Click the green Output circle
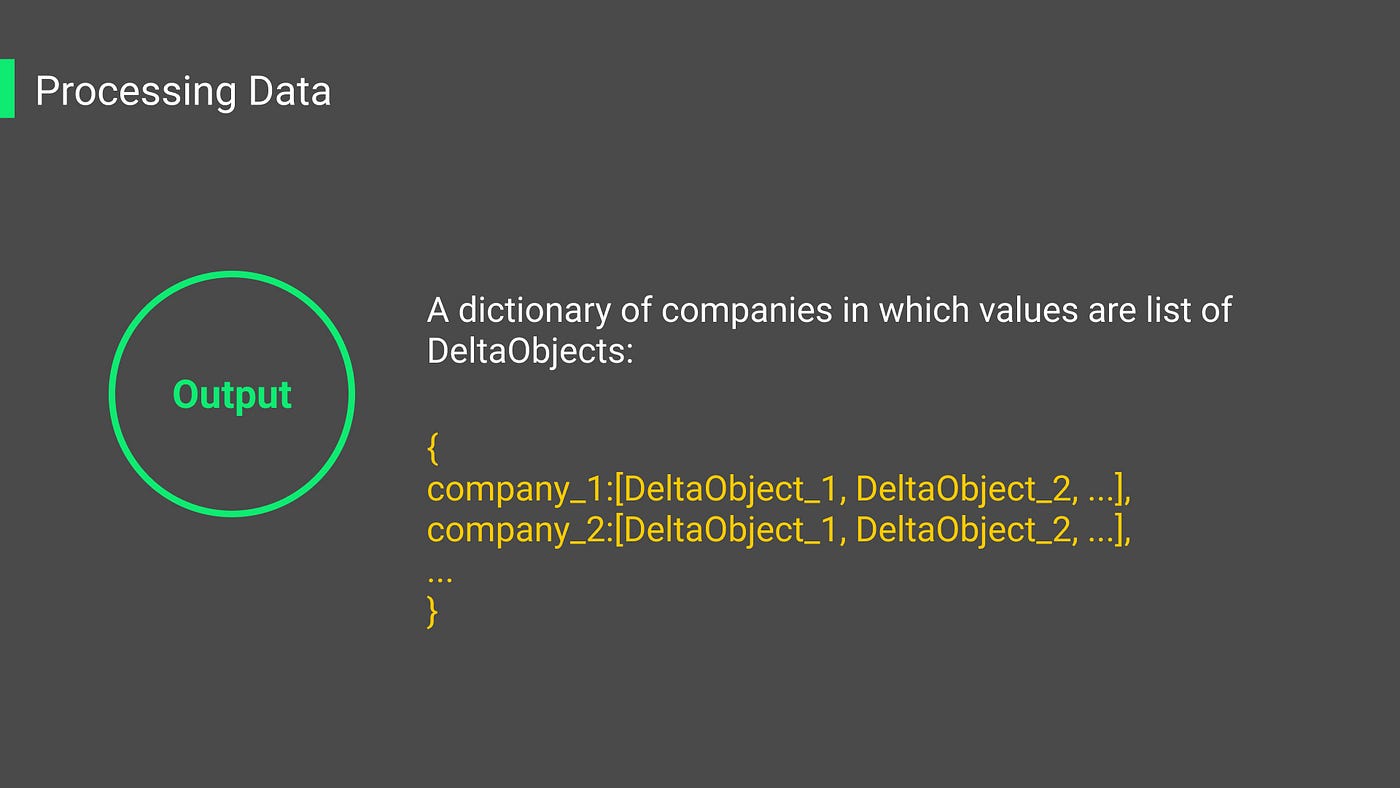Viewport: 1400px width, 788px height. [232, 394]
